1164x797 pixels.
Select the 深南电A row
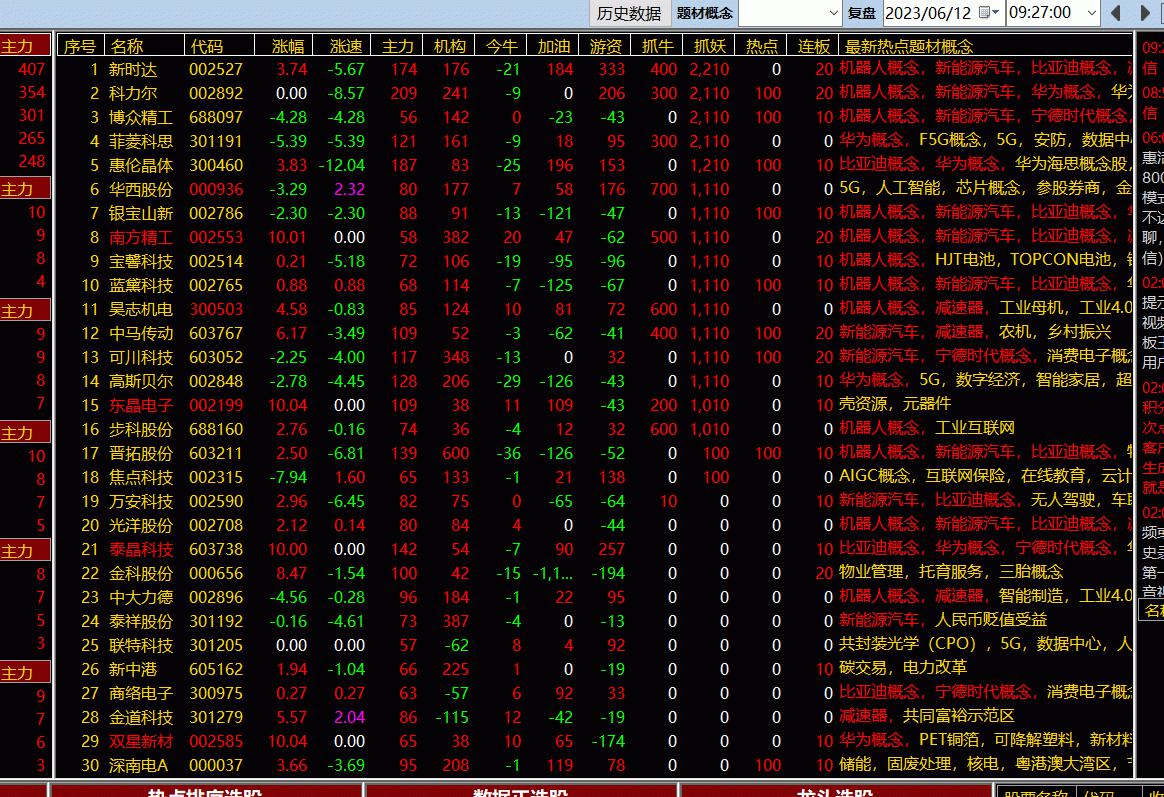tap(595, 765)
